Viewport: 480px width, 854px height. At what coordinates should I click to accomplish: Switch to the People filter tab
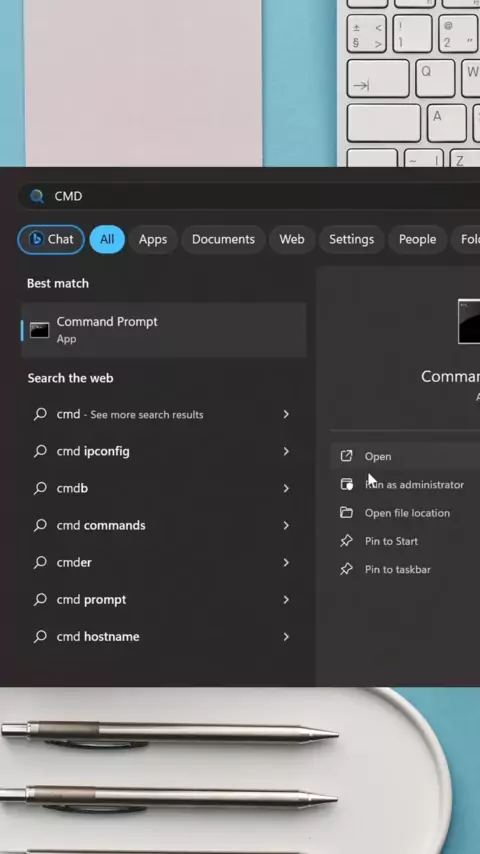tap(417, 239)
